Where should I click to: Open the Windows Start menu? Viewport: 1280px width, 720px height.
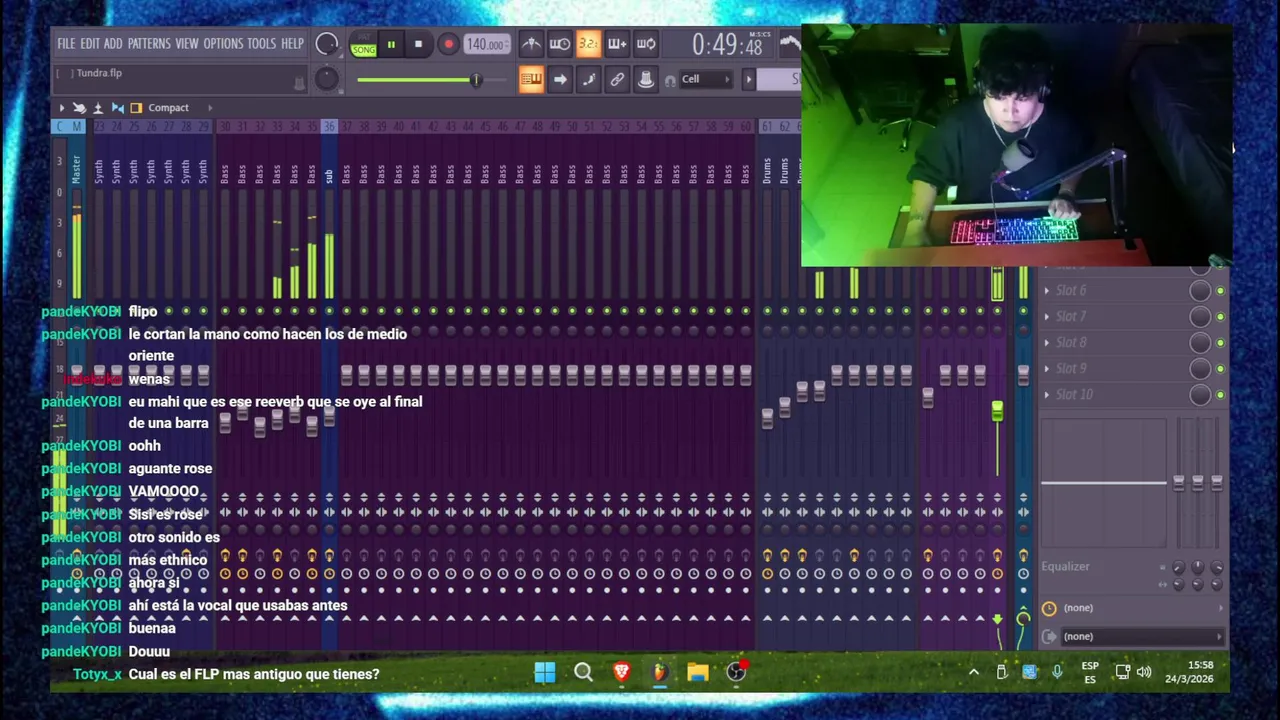(545, 673)
